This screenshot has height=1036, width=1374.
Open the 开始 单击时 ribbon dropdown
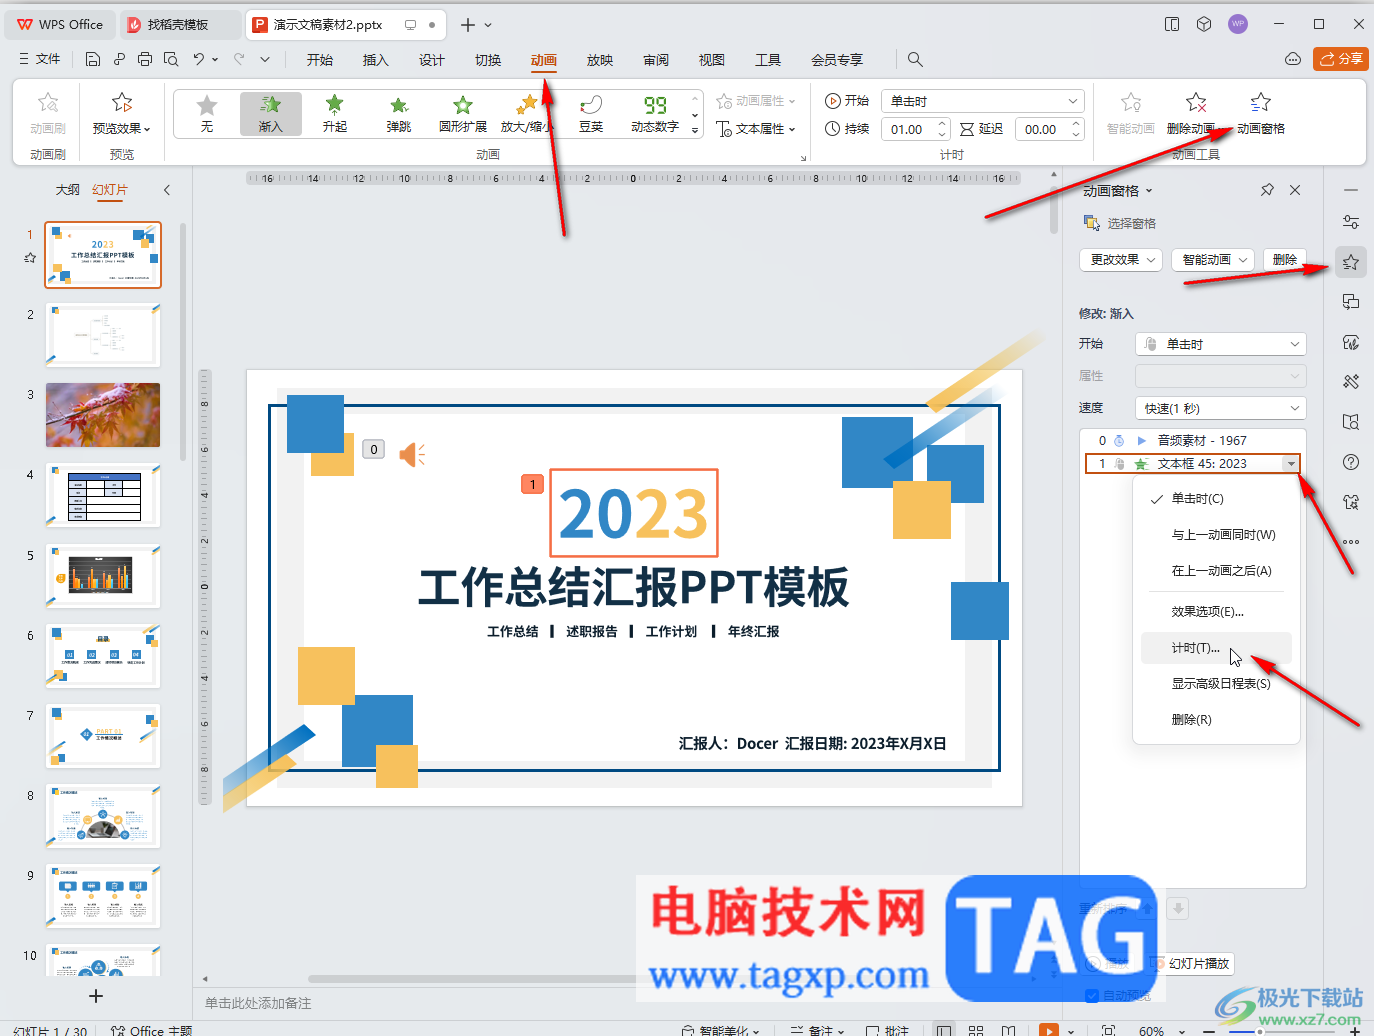coord(983,101)
